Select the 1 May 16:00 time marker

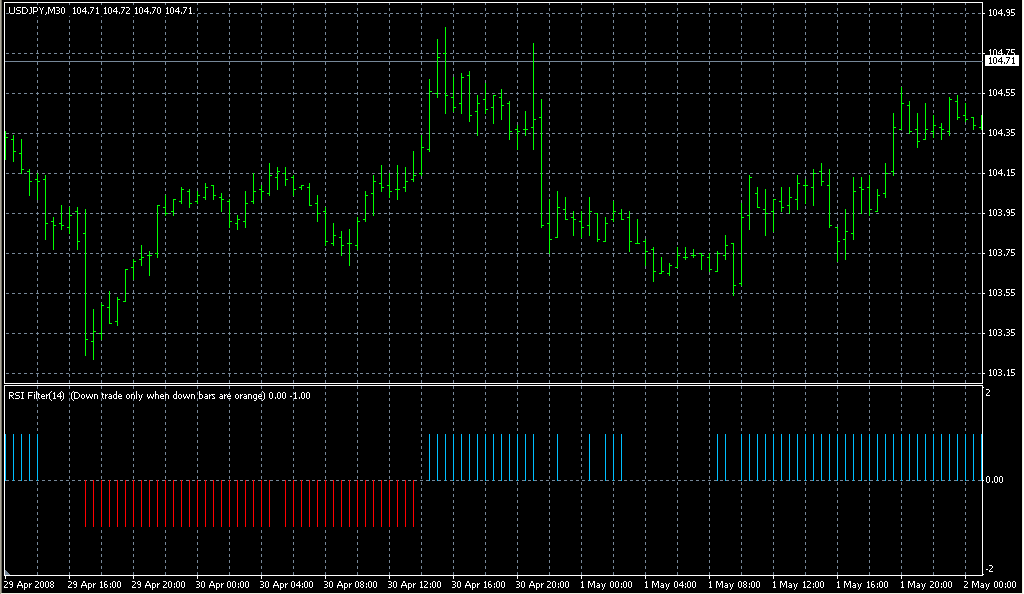860,584
